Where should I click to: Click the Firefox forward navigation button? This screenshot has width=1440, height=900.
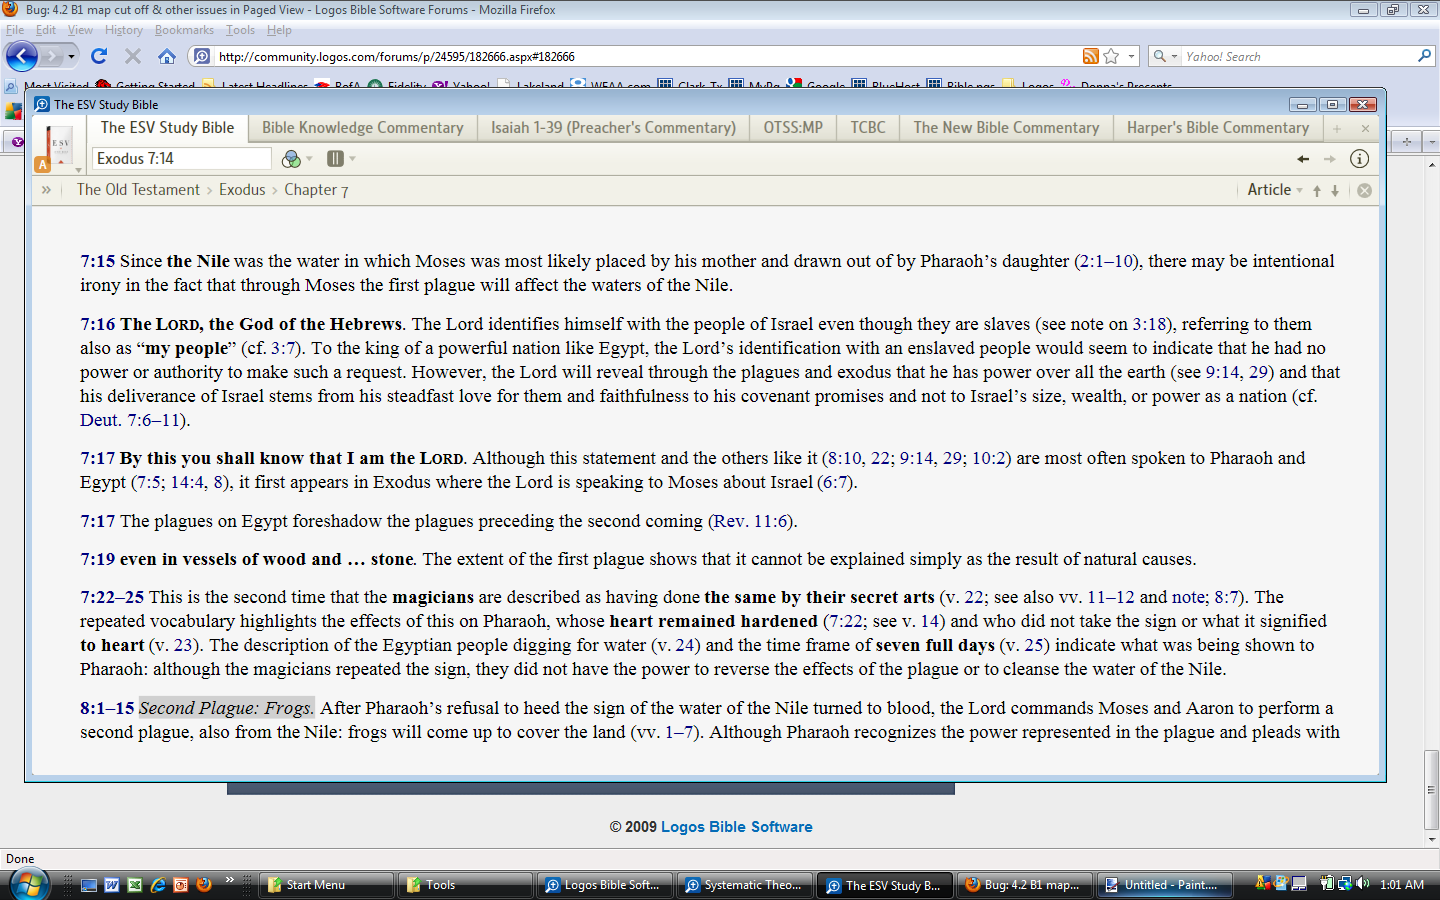(53, 56)
